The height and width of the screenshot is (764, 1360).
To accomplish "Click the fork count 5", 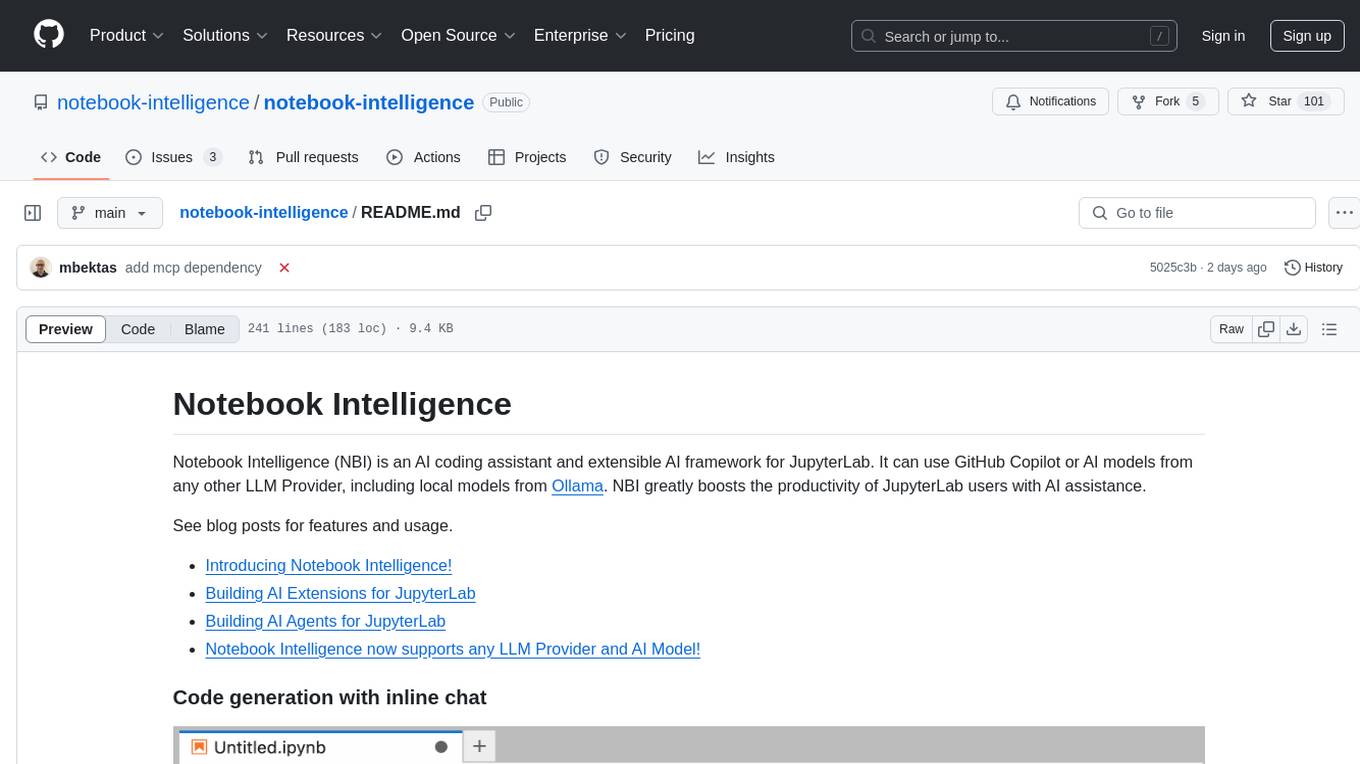I will click(x=1195, y=101).
